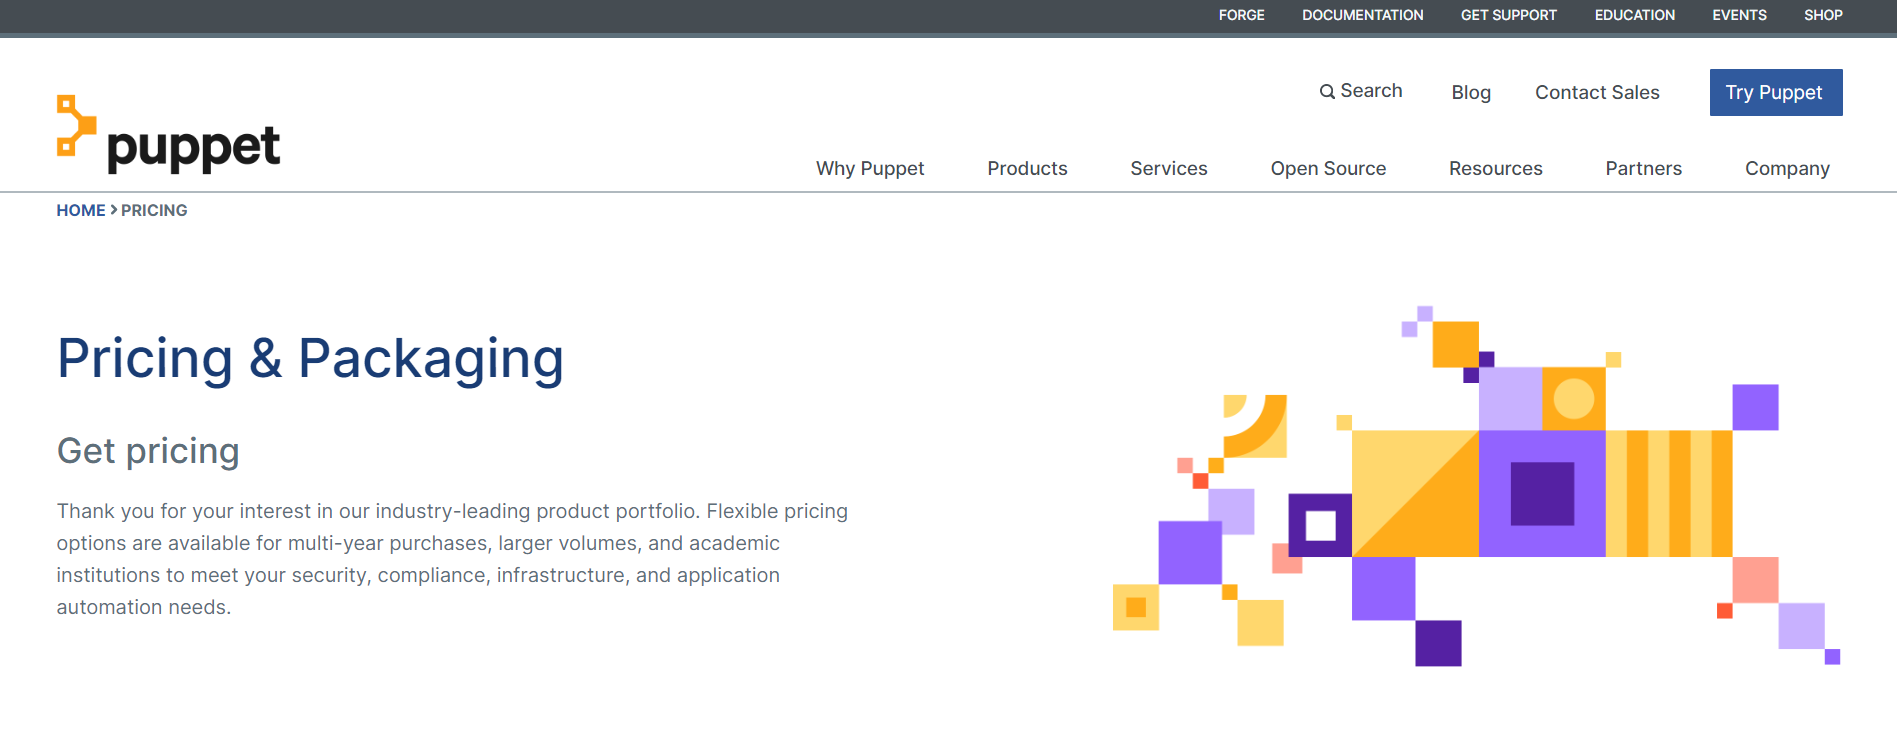
Task: Visit the Events page
Action: coord(1739,15)
